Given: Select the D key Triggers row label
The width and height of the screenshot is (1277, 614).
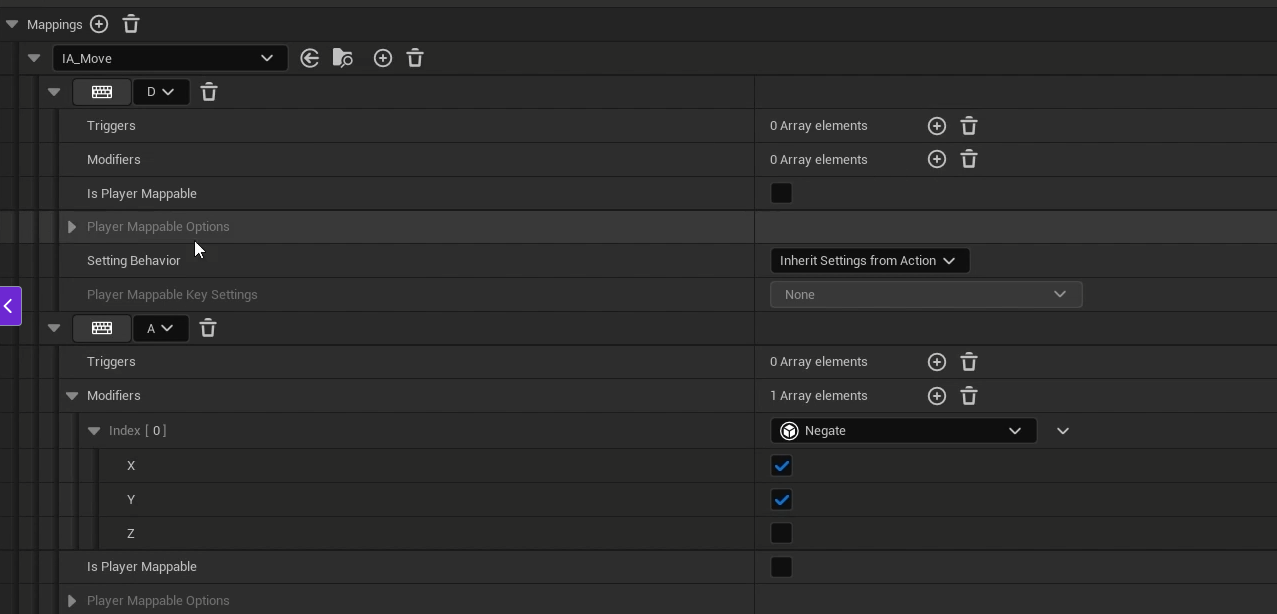Looking at the screenshot, I should tap(111, 126).
